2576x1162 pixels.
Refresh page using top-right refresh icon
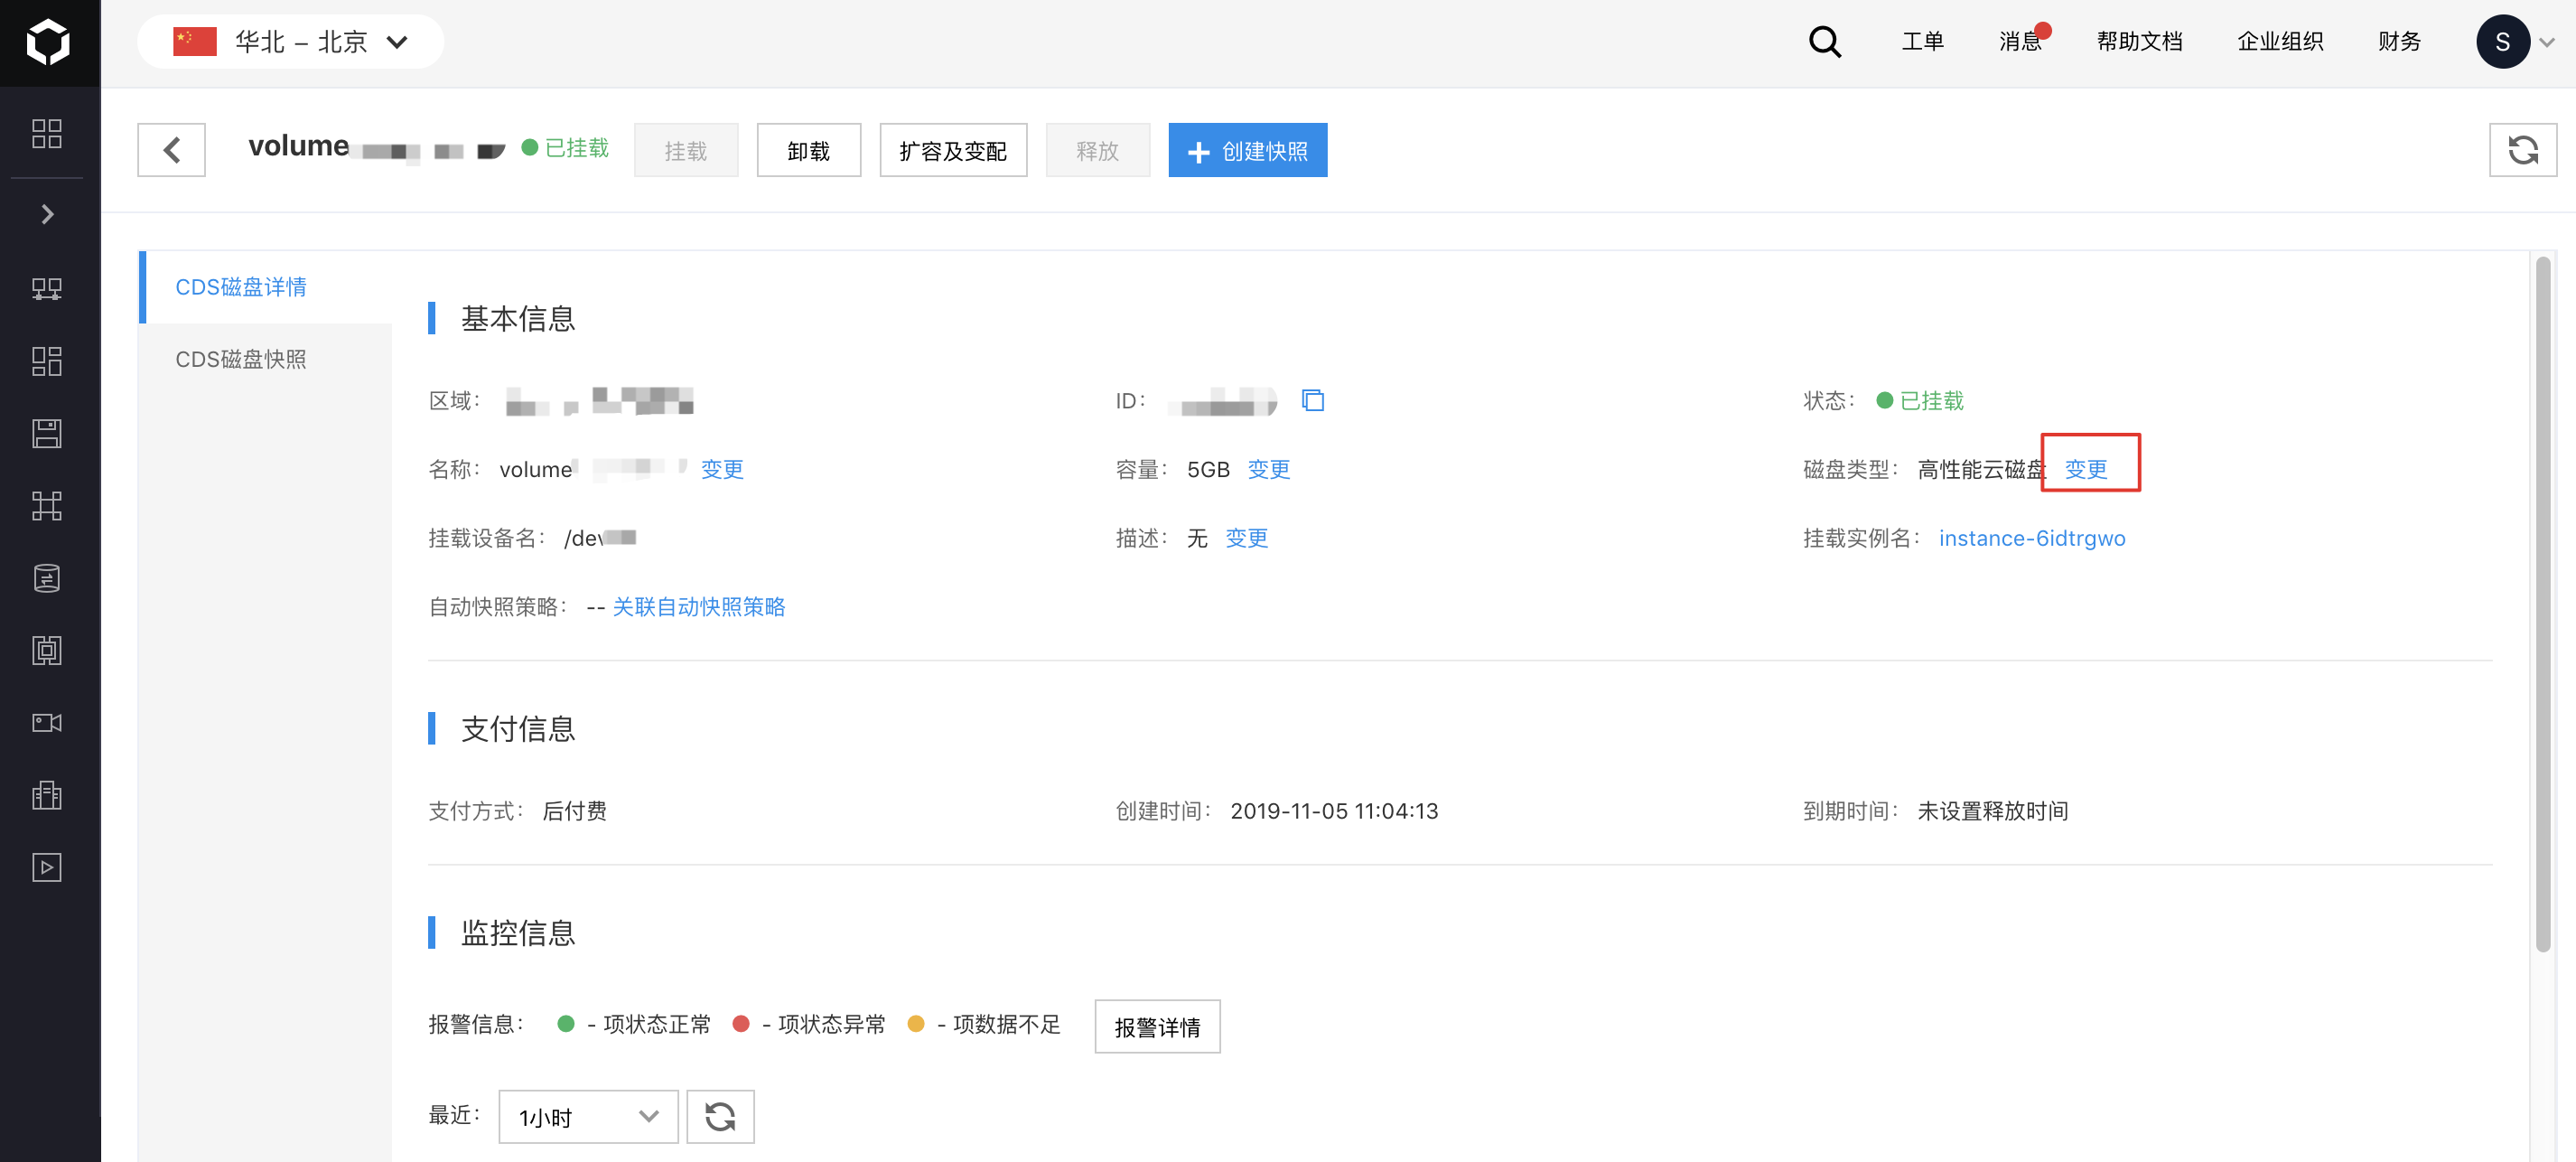tap(2522, 150)
